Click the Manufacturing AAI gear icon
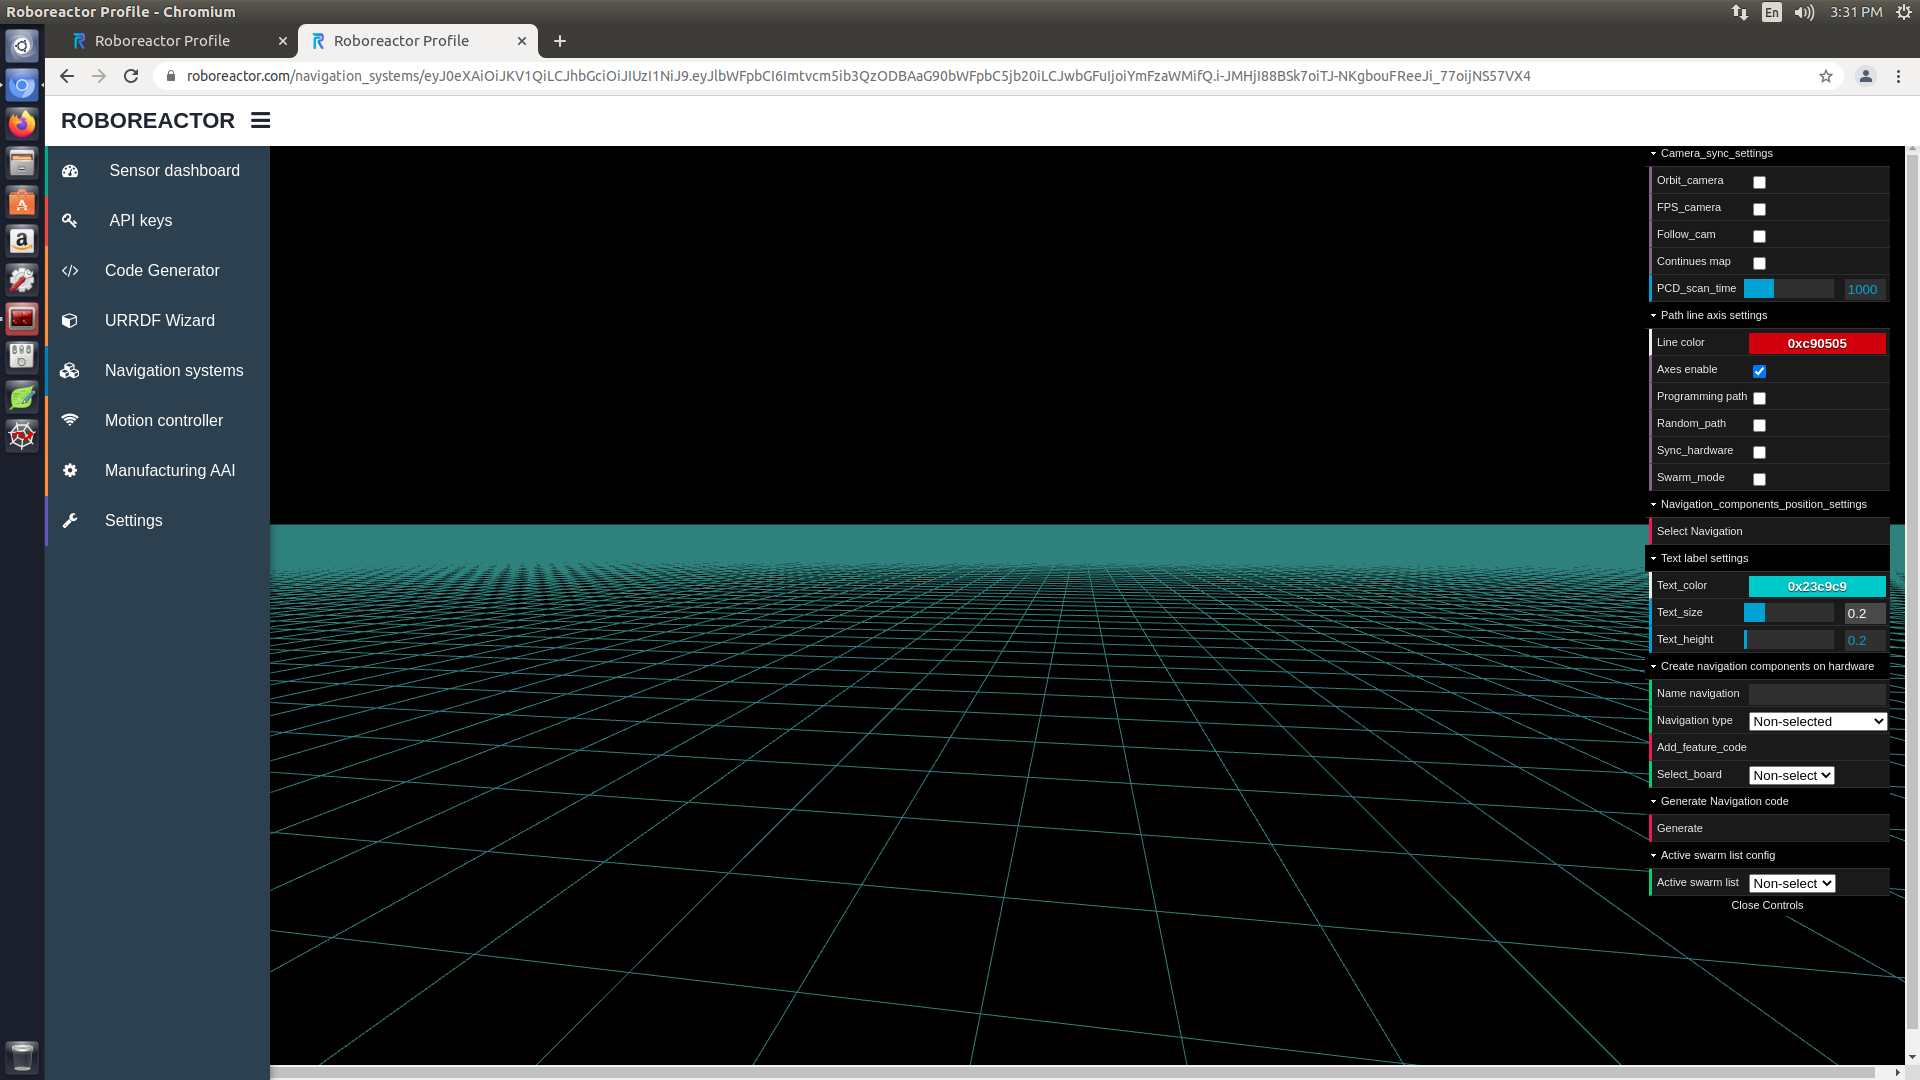The image size is (1920, 1080). 70,470
